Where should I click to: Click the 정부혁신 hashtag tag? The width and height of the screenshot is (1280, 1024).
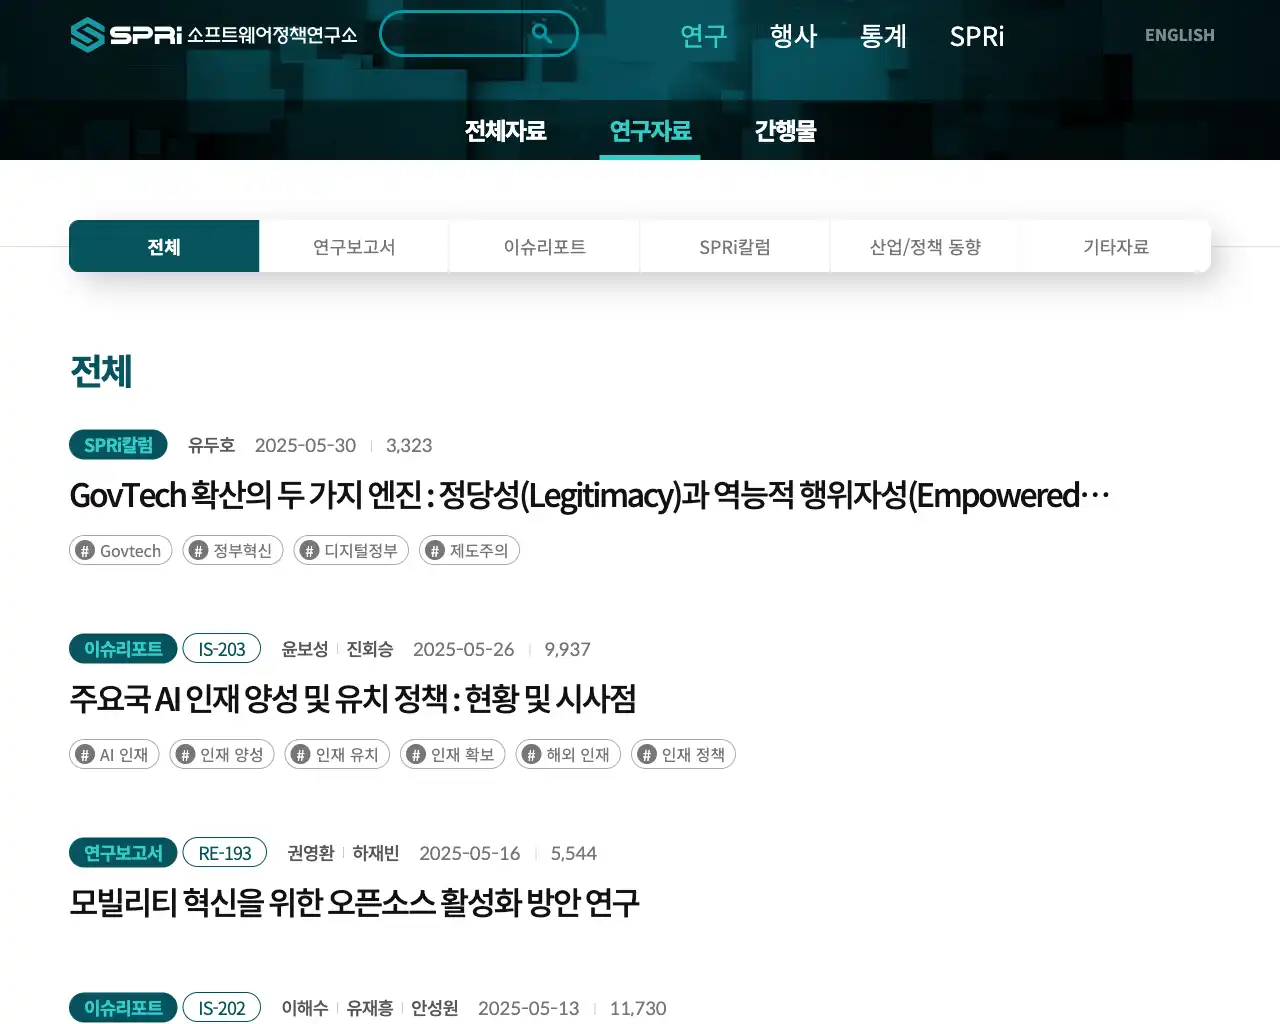click(x=233, y=550)
